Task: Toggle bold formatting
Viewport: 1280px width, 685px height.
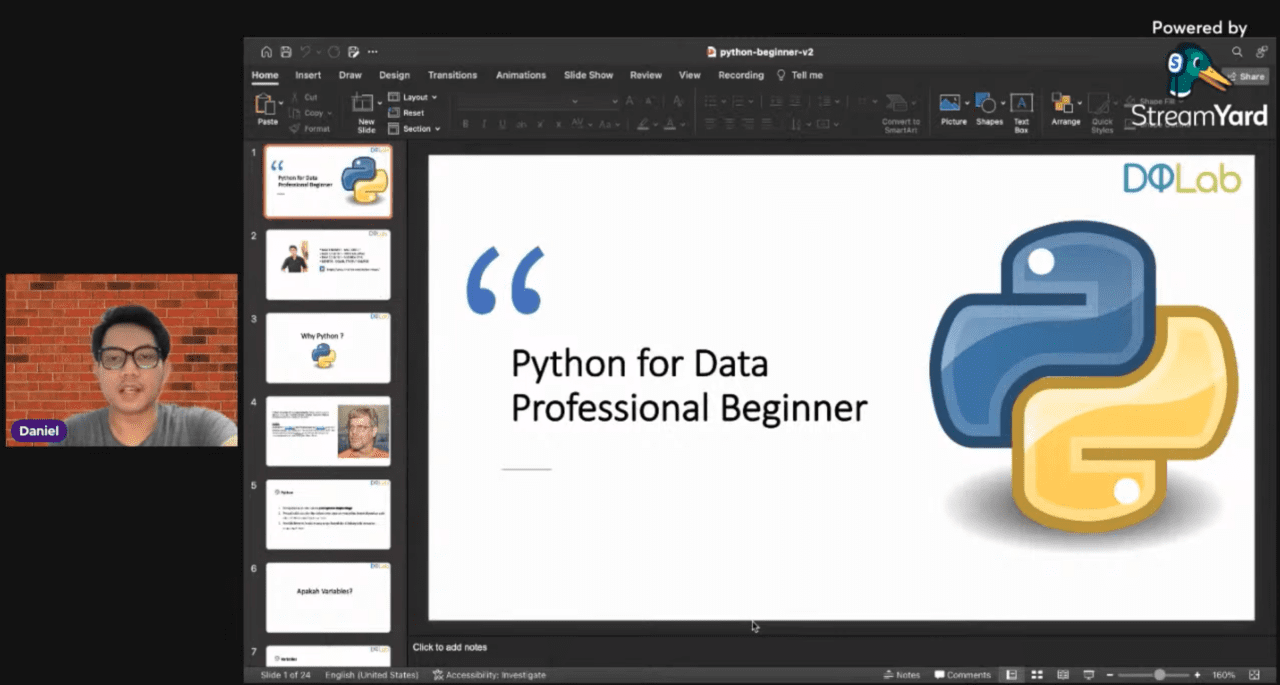Action: 465,123
